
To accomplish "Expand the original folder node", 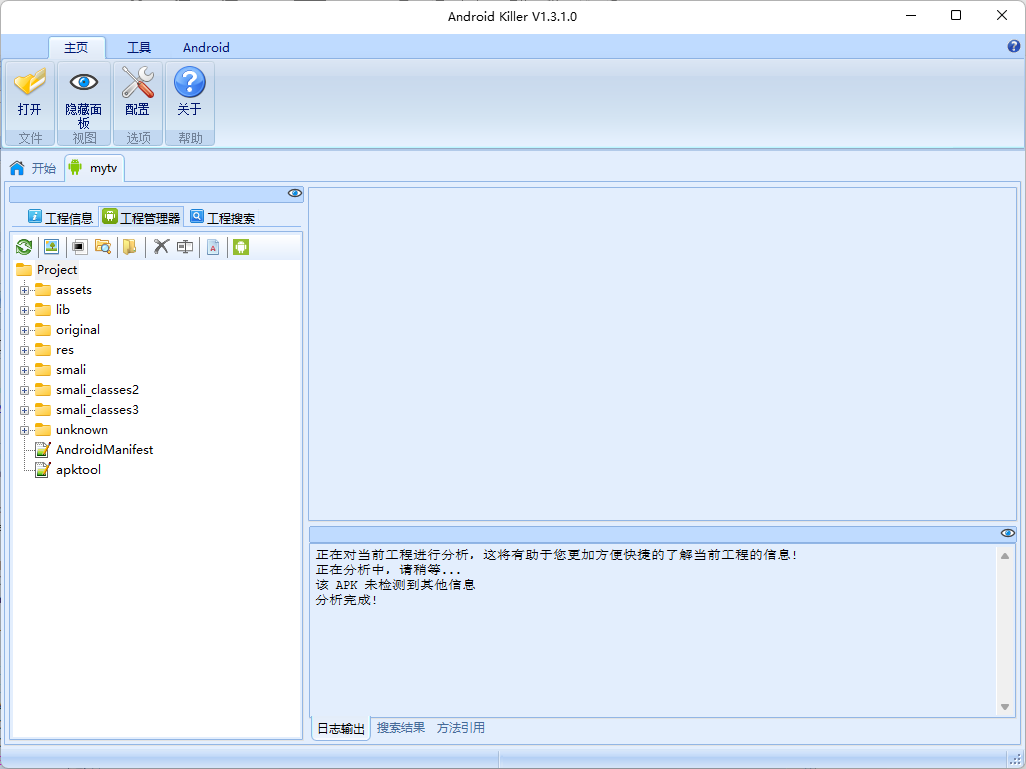I will pos(24,330).
